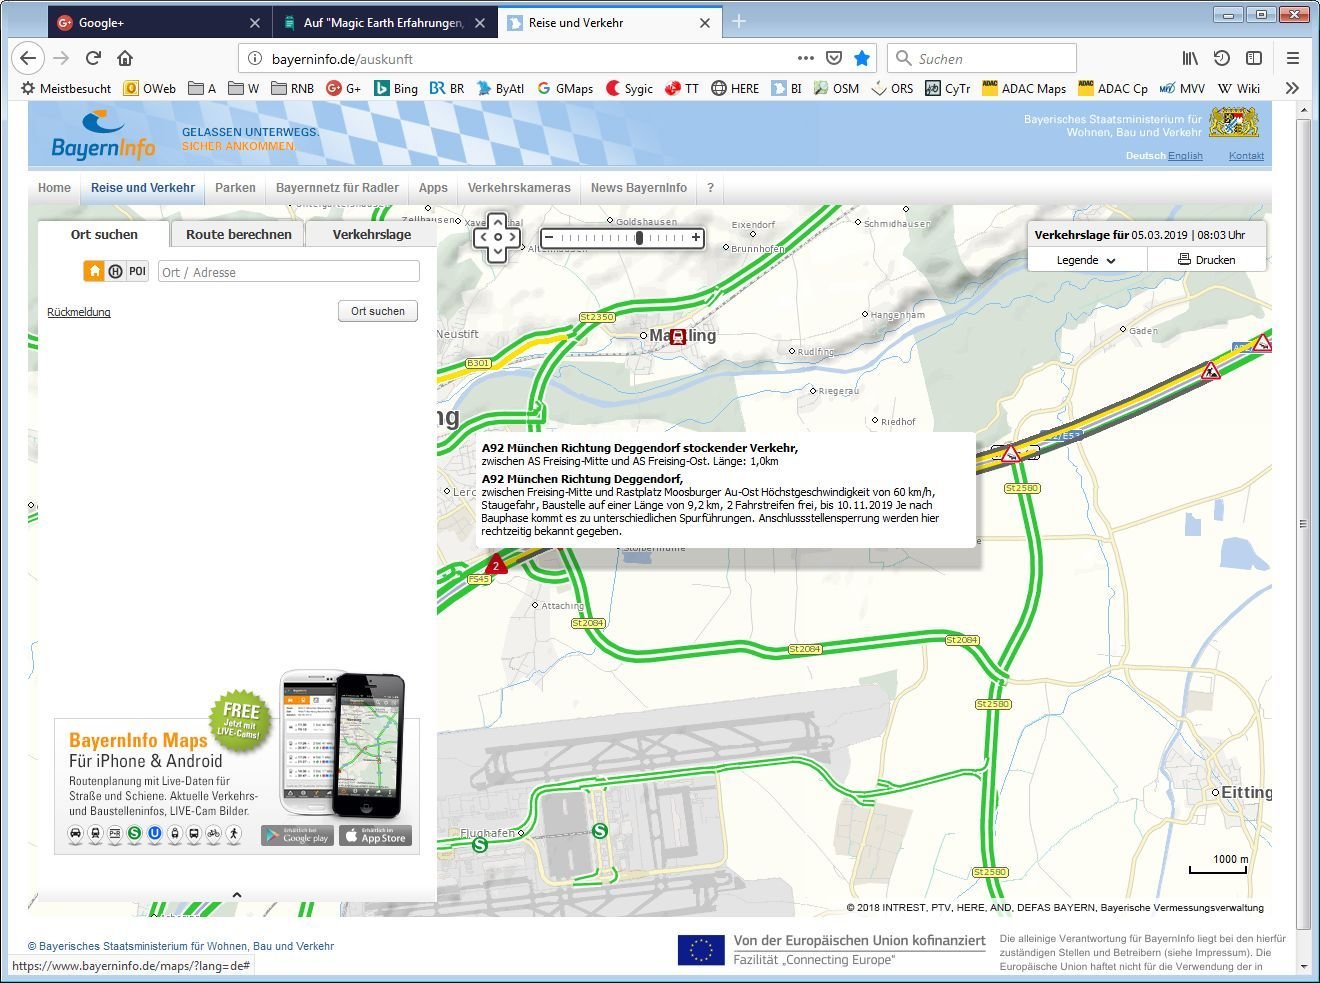Open the RNB bookmarks folder
Viewport: 1320px width, 983px height.
pyautogui.click(x=293, y=88)
